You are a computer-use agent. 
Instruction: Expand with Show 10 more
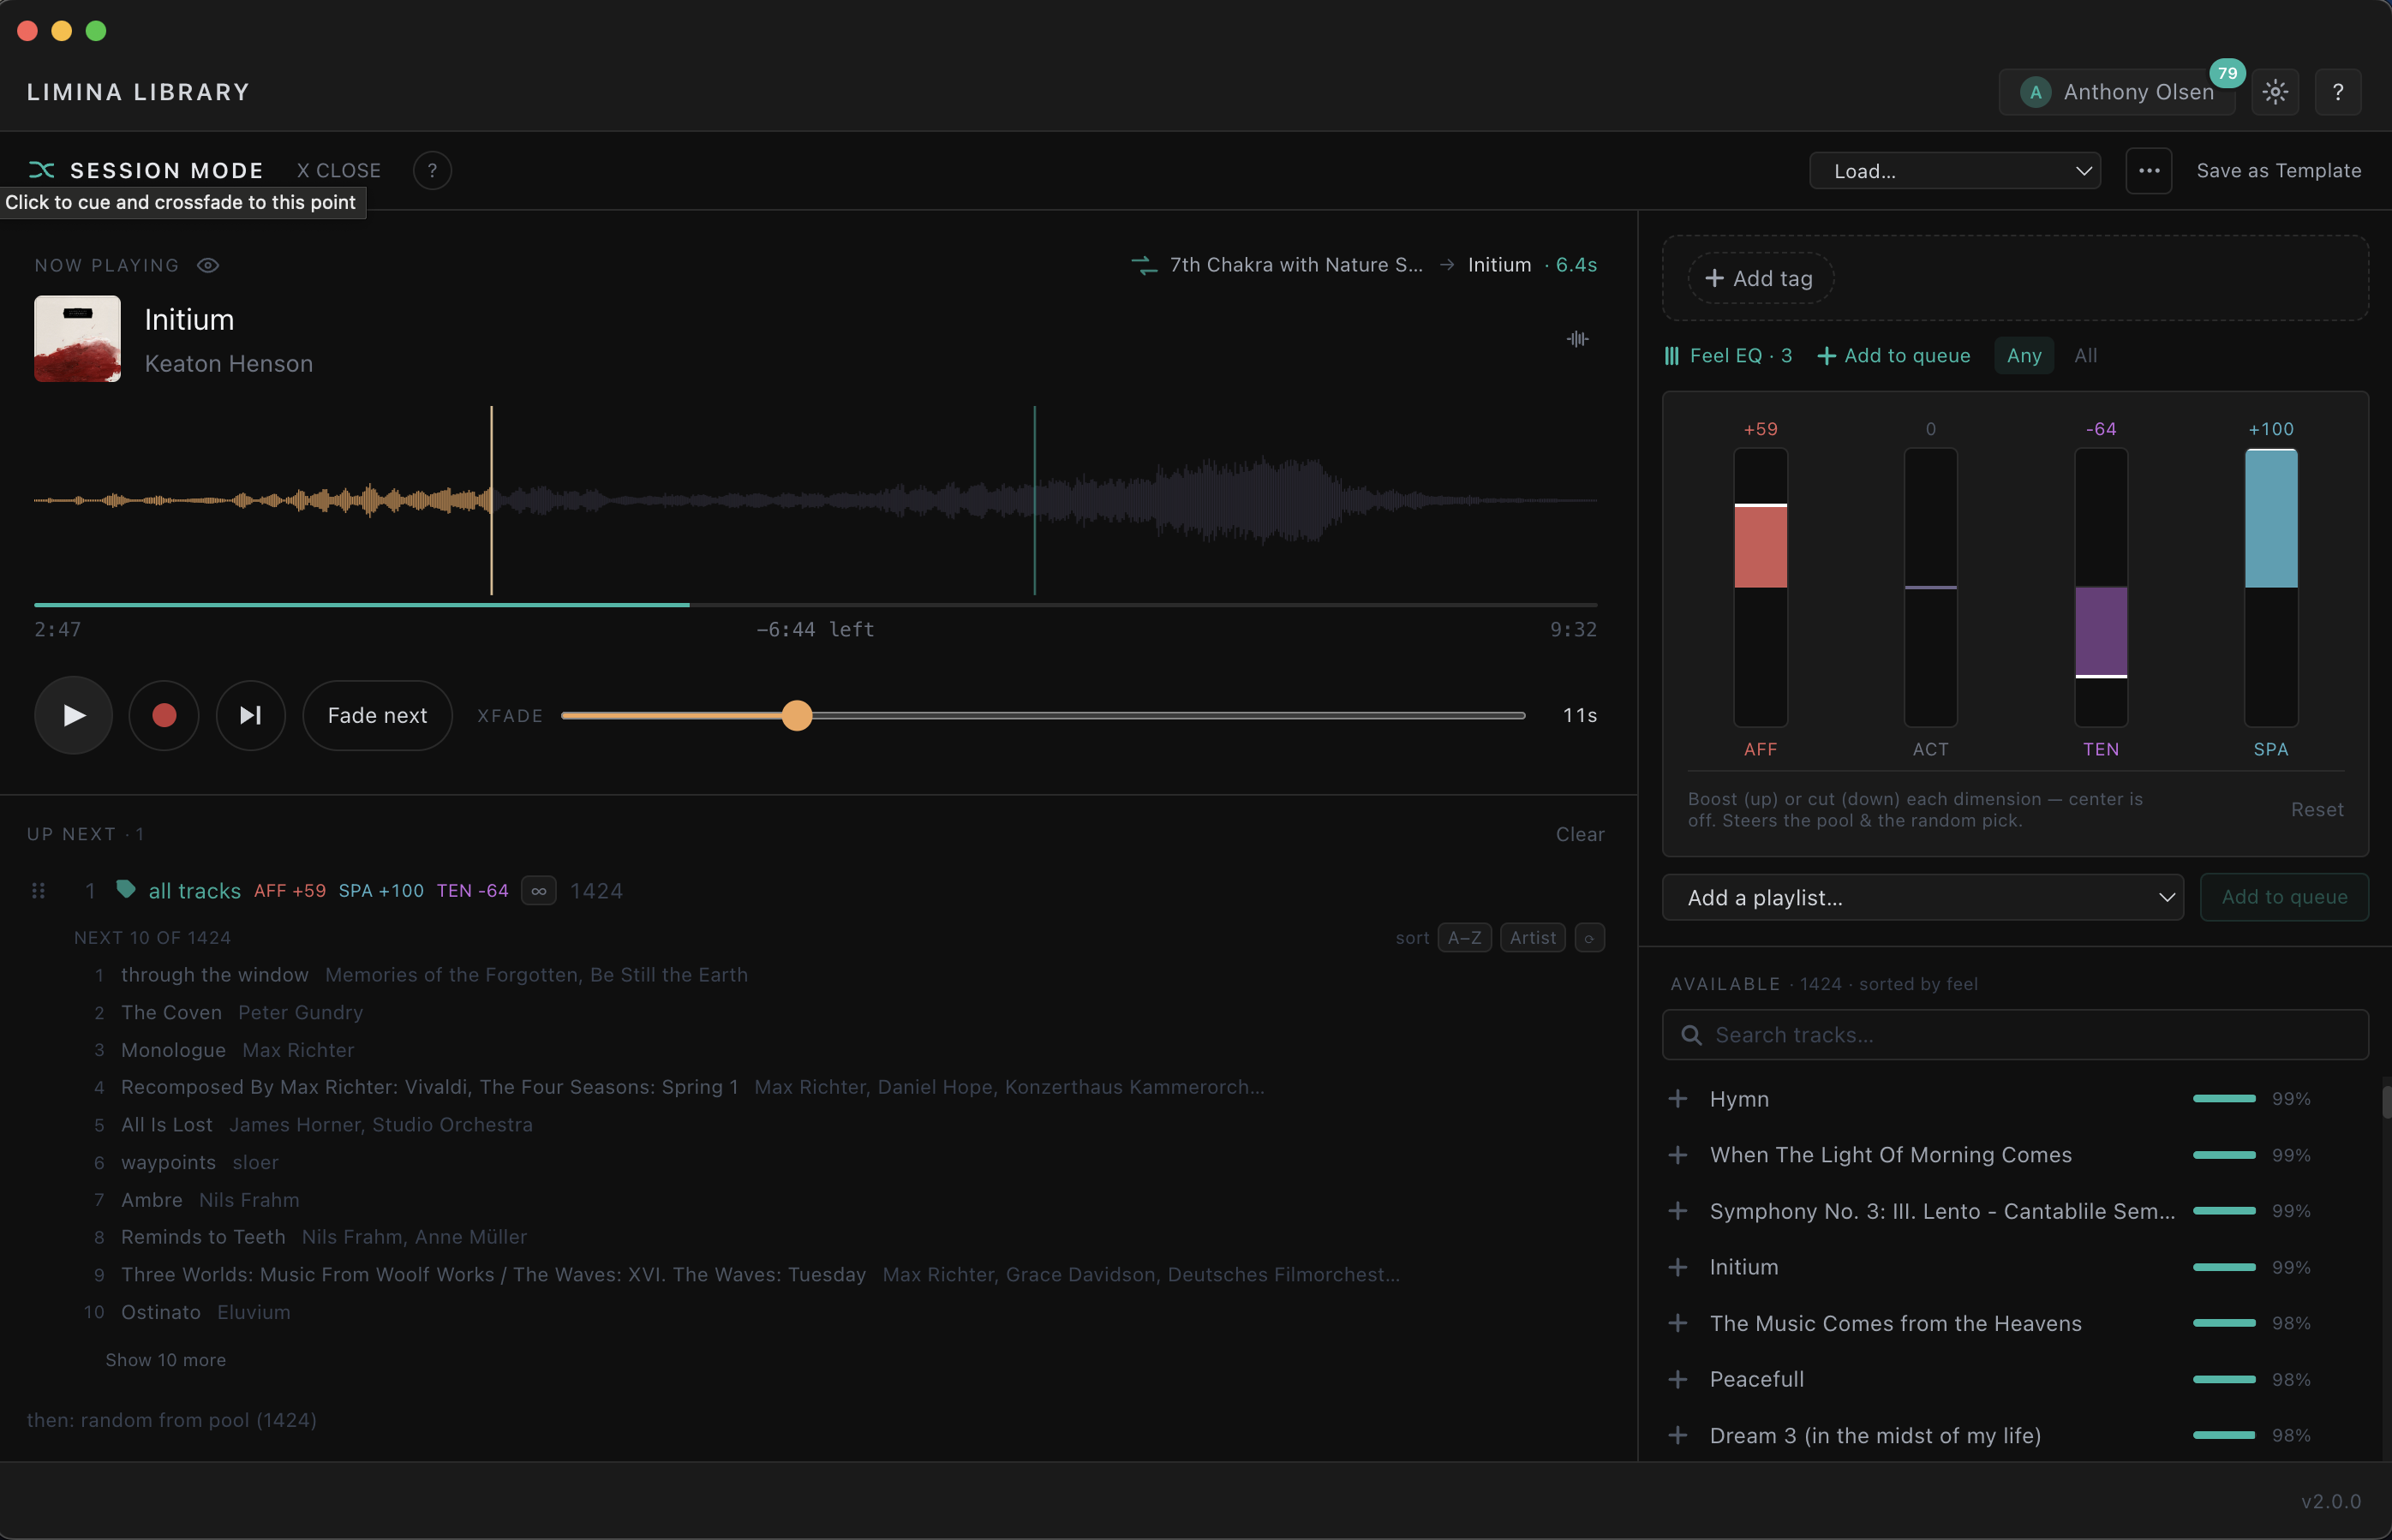166,1360
